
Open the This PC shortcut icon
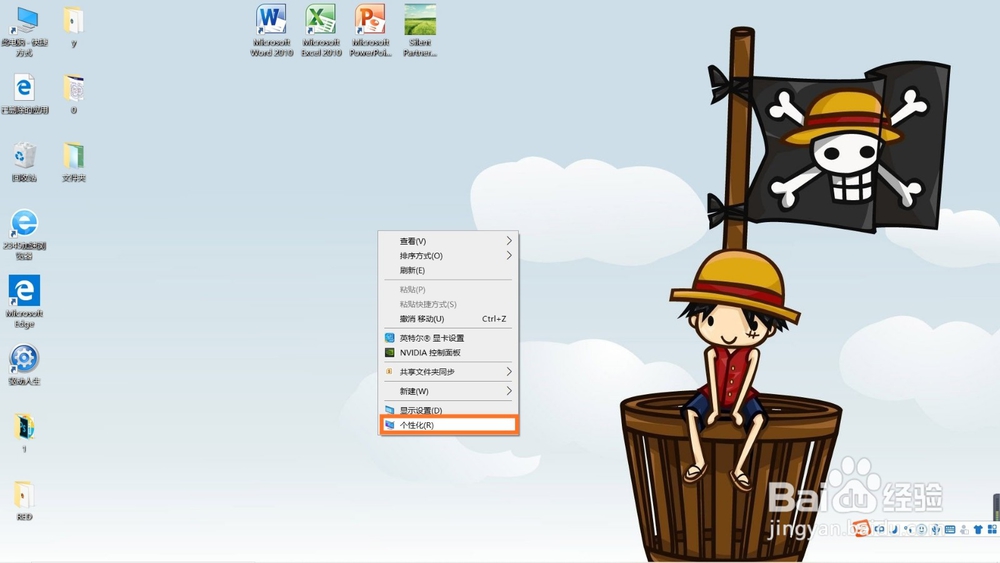(24, 31)
